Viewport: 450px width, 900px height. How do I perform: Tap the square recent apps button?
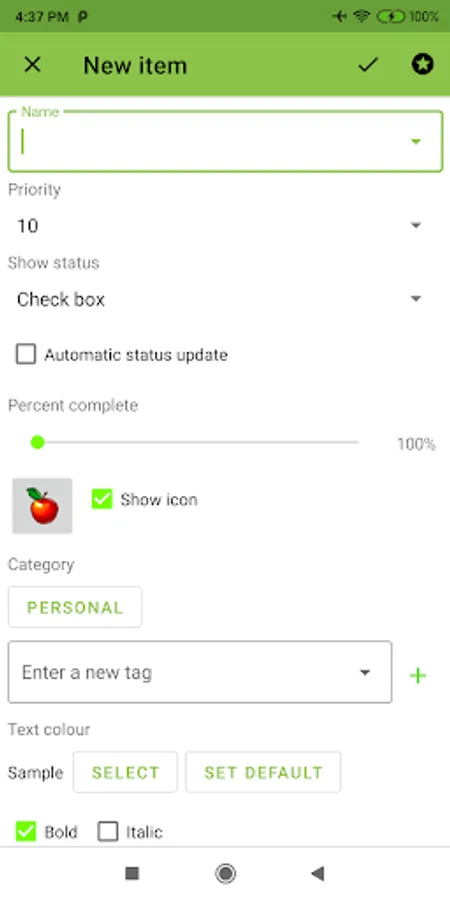coord(133,874)
